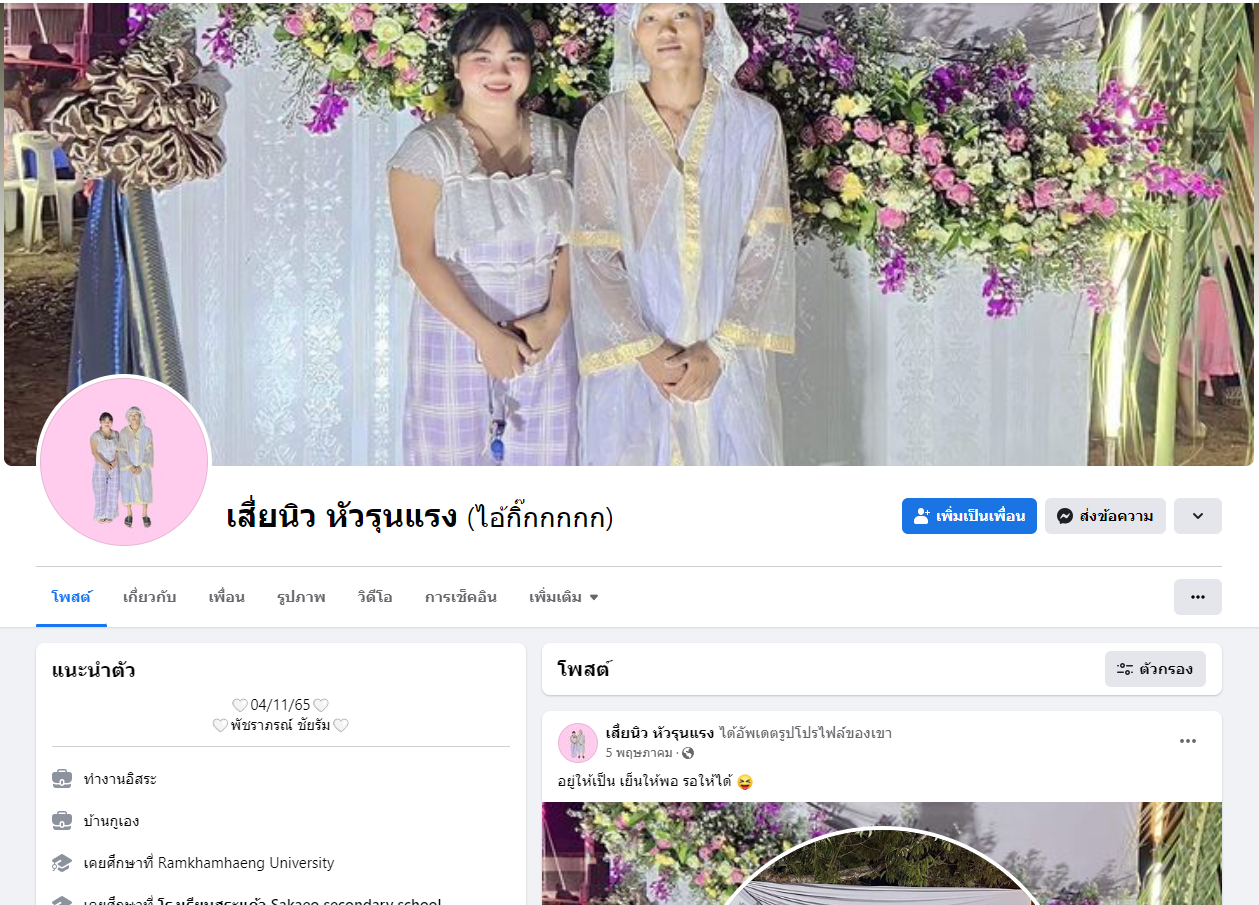Open the วิดีโอ tab
The image size is (1259, 905).
click(x=374, y=597)
